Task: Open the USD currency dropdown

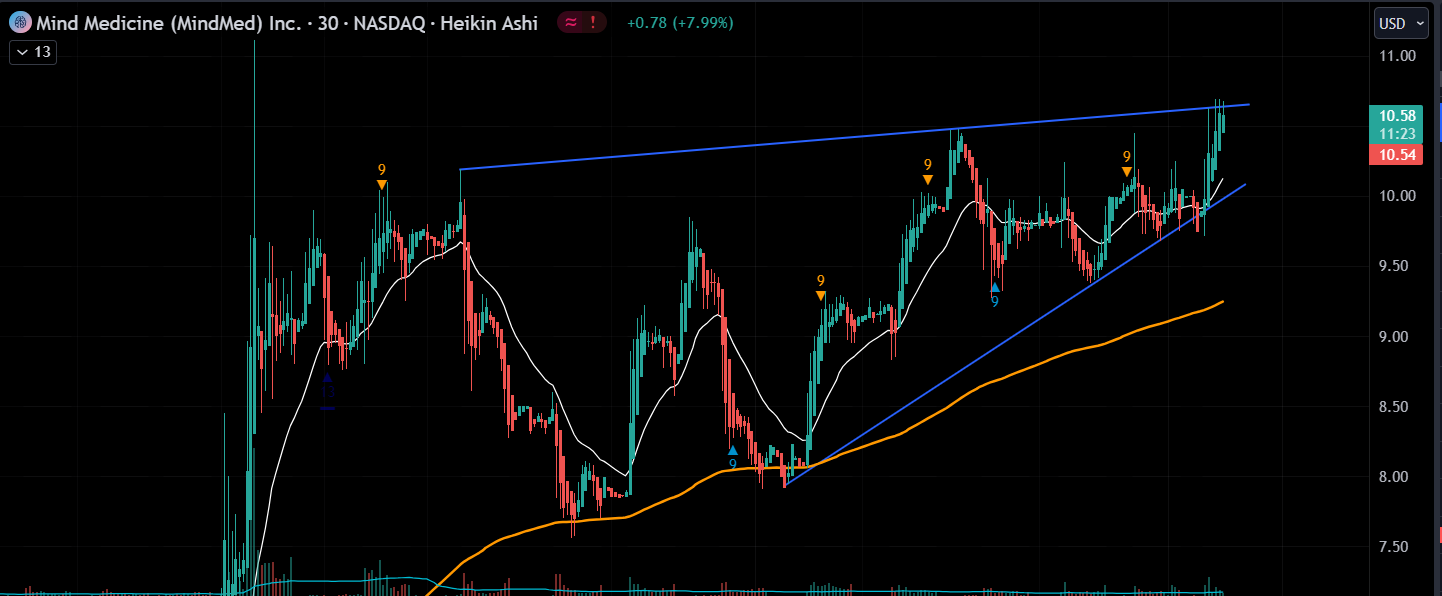Action: (x=1399, y=23)
